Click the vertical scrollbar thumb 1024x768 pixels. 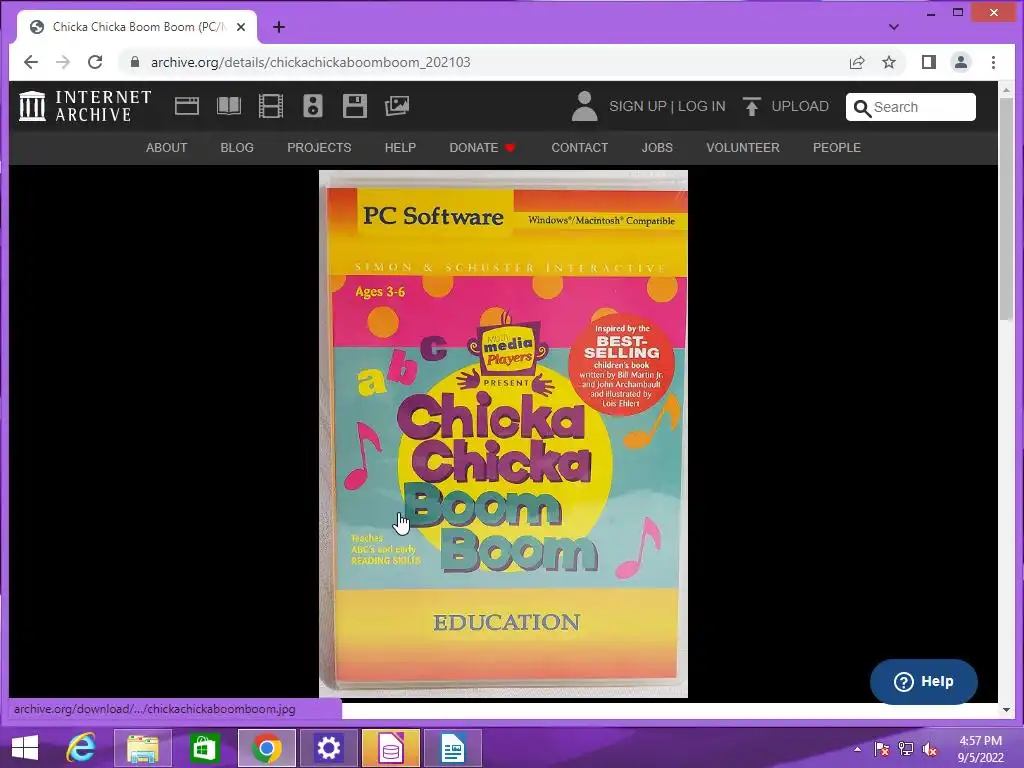pos(1006,209)
